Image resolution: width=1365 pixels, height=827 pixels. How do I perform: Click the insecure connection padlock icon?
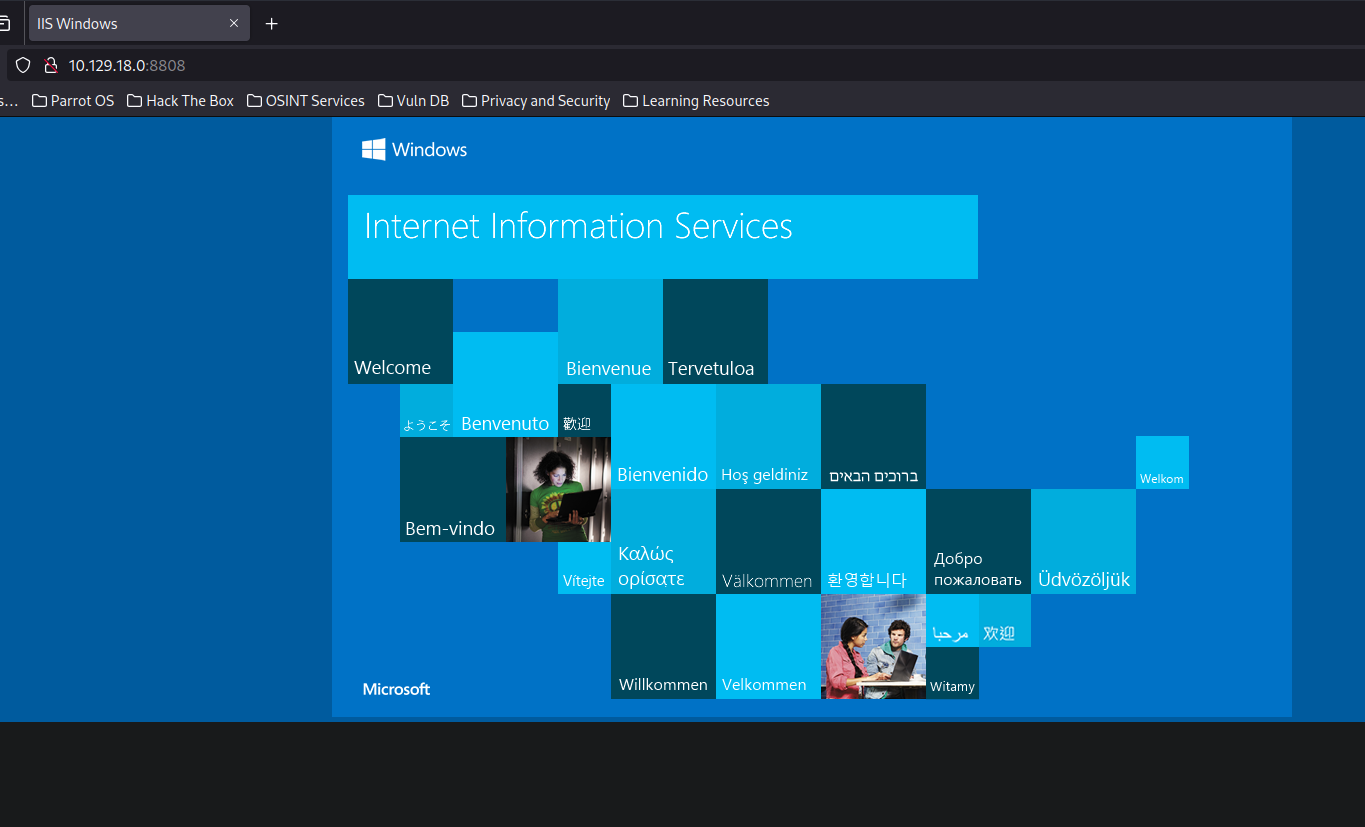coord(50,66)
